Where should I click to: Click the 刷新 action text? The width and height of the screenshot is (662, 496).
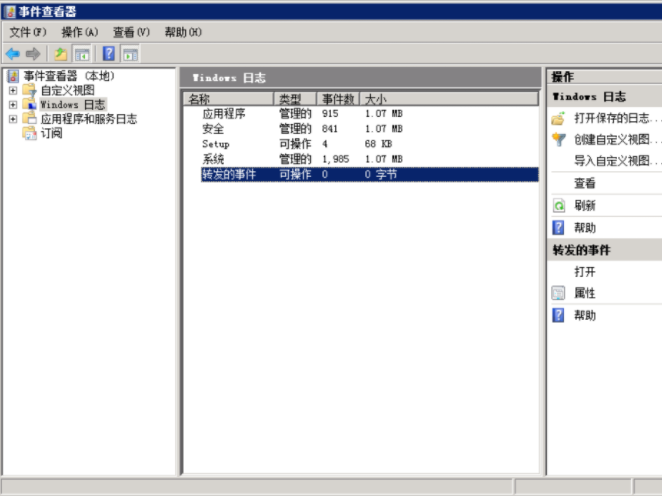tap(585, 206)
